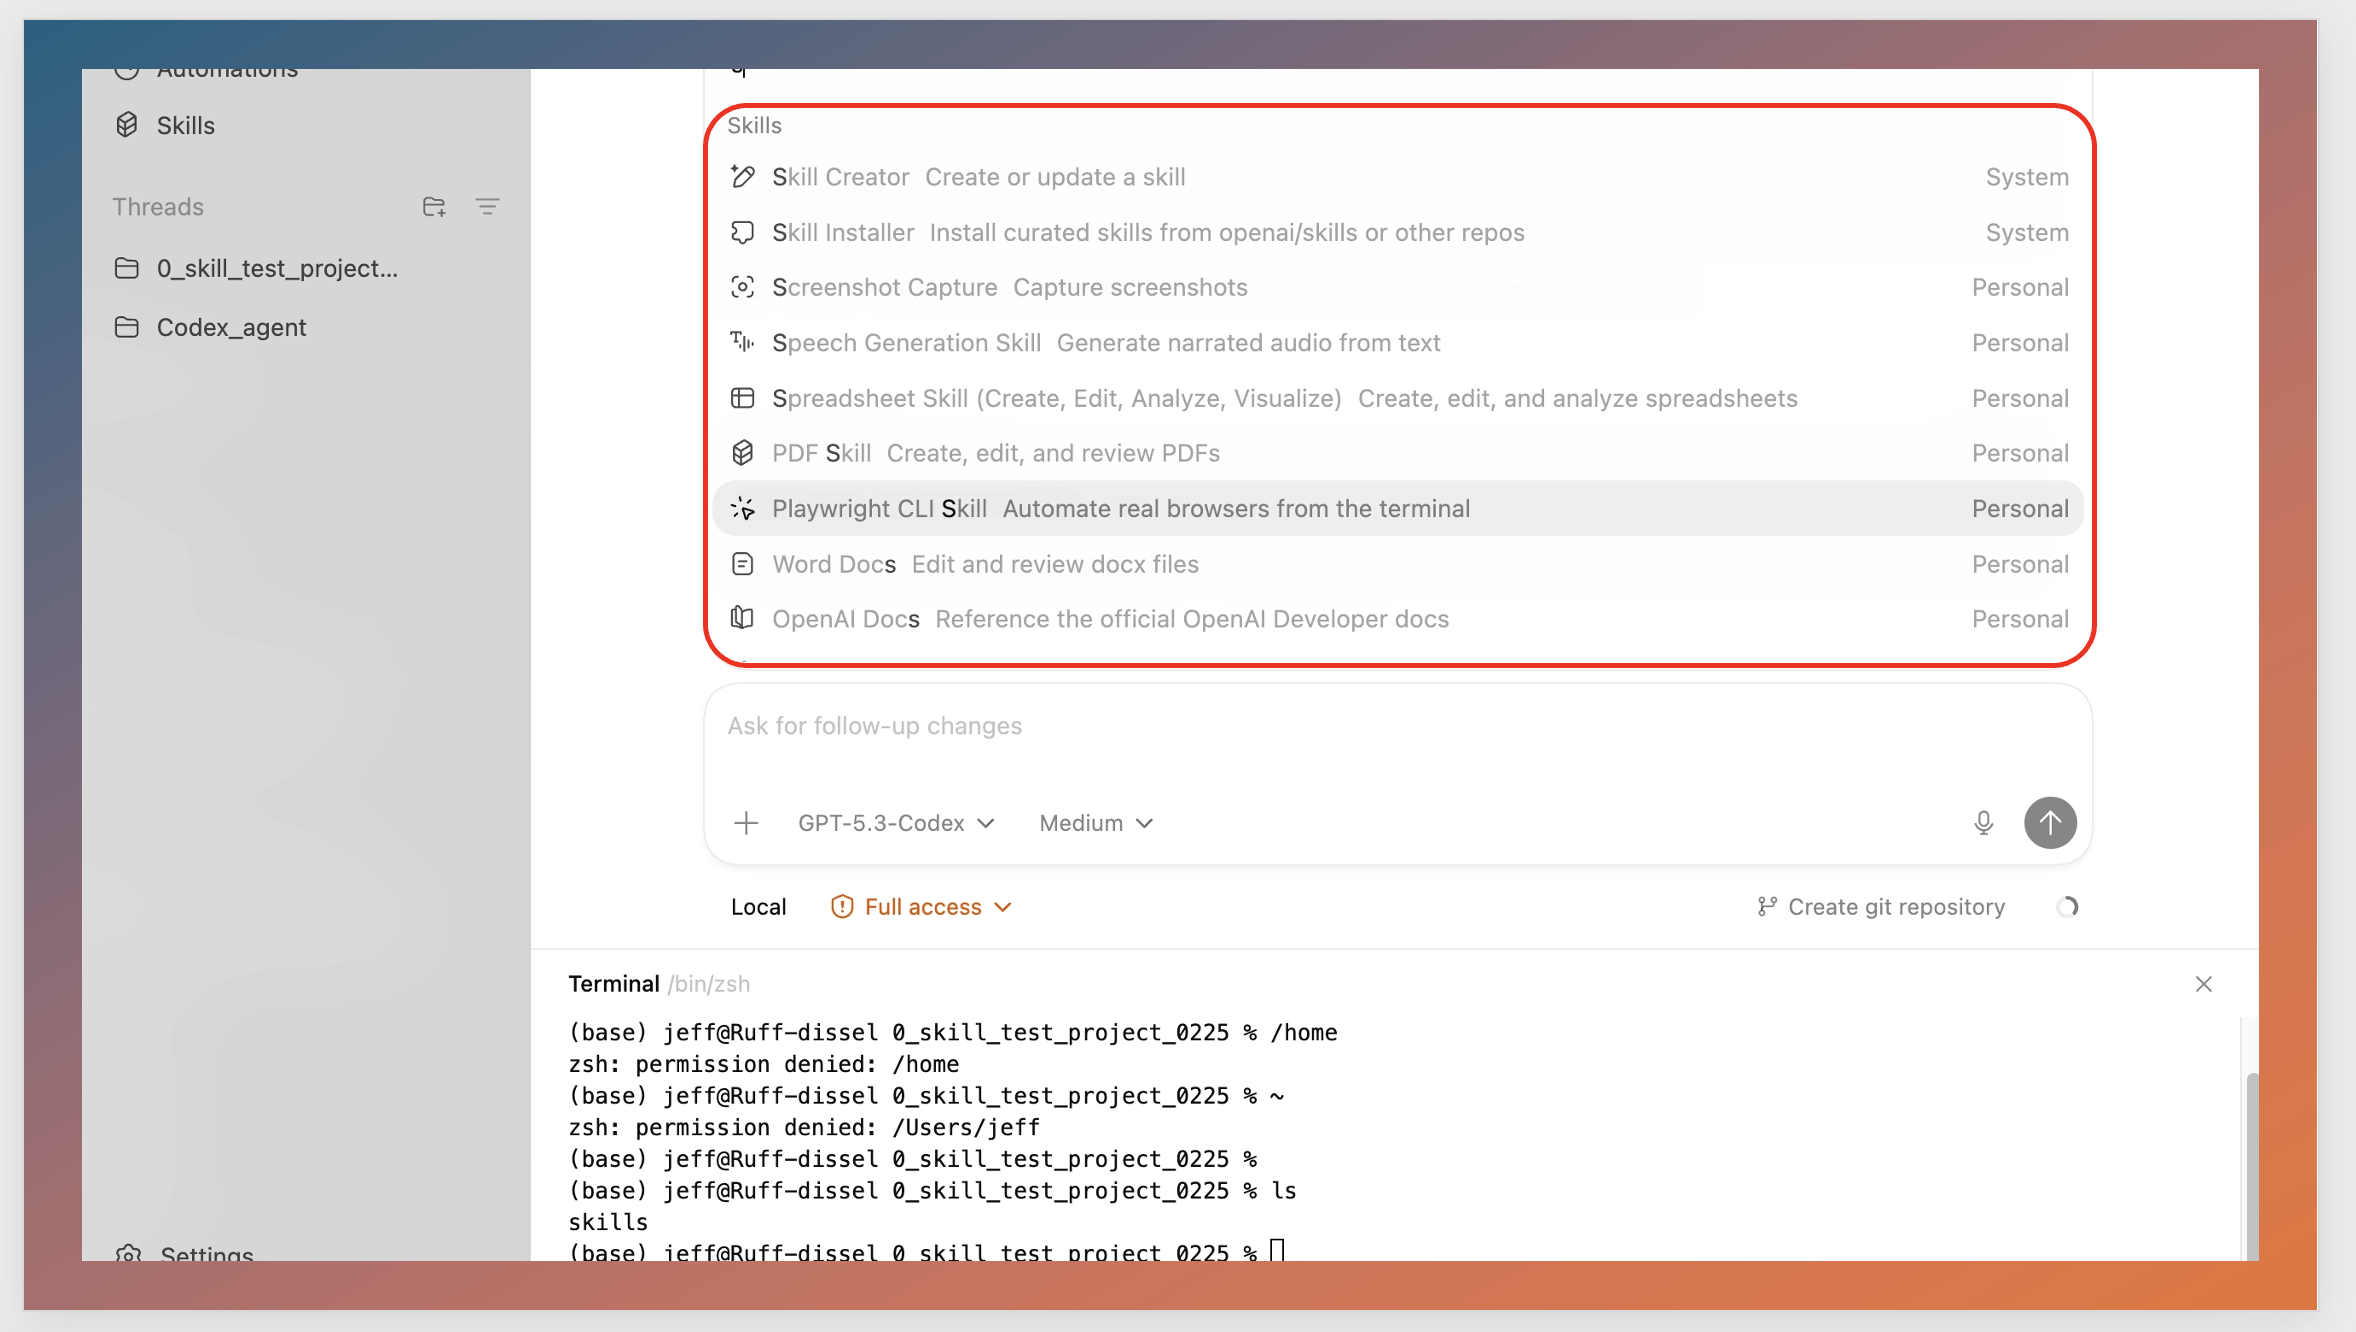The height and width of the screenshot is (1332, 2356).
Task: Click the Skill Installer icon
Action: [x=742, y=232]
